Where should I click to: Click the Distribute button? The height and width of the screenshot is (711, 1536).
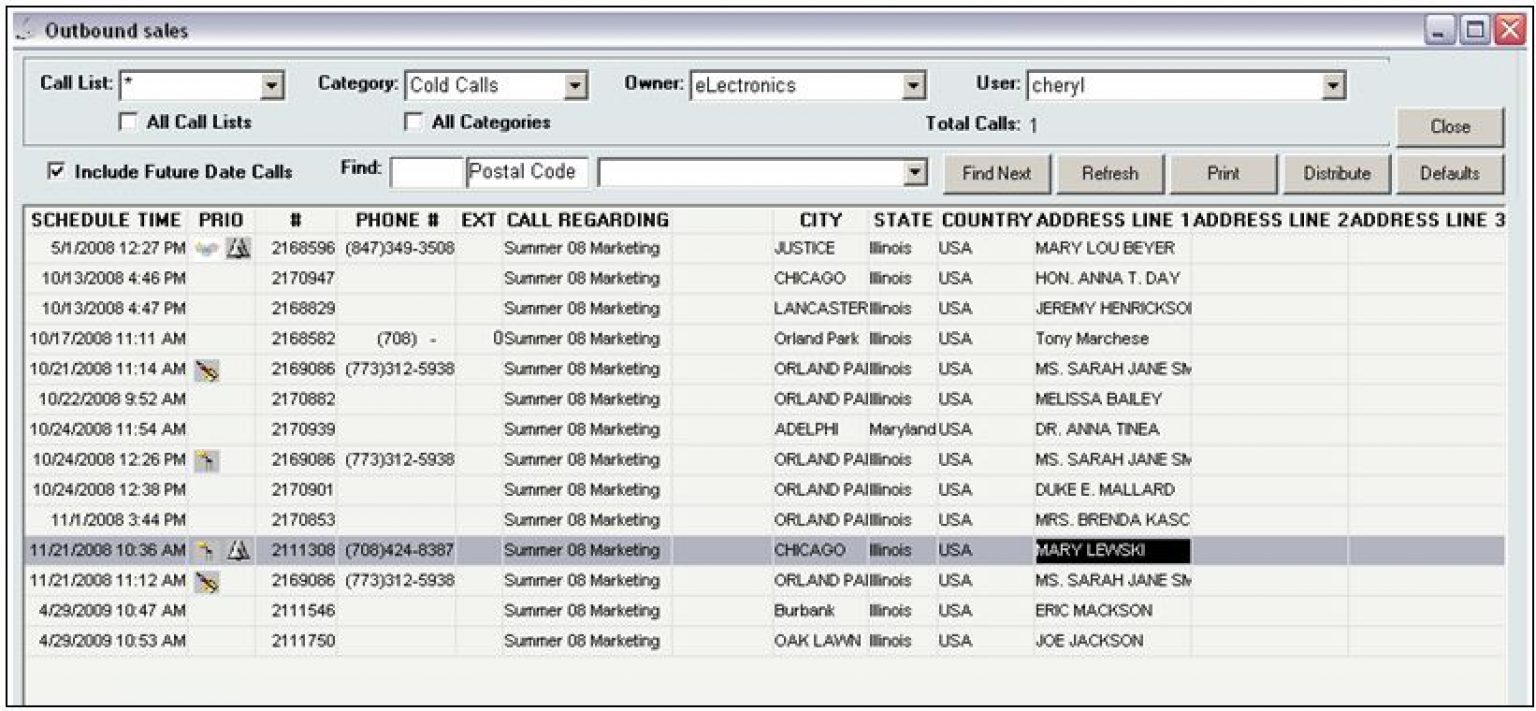[1338, 172]
